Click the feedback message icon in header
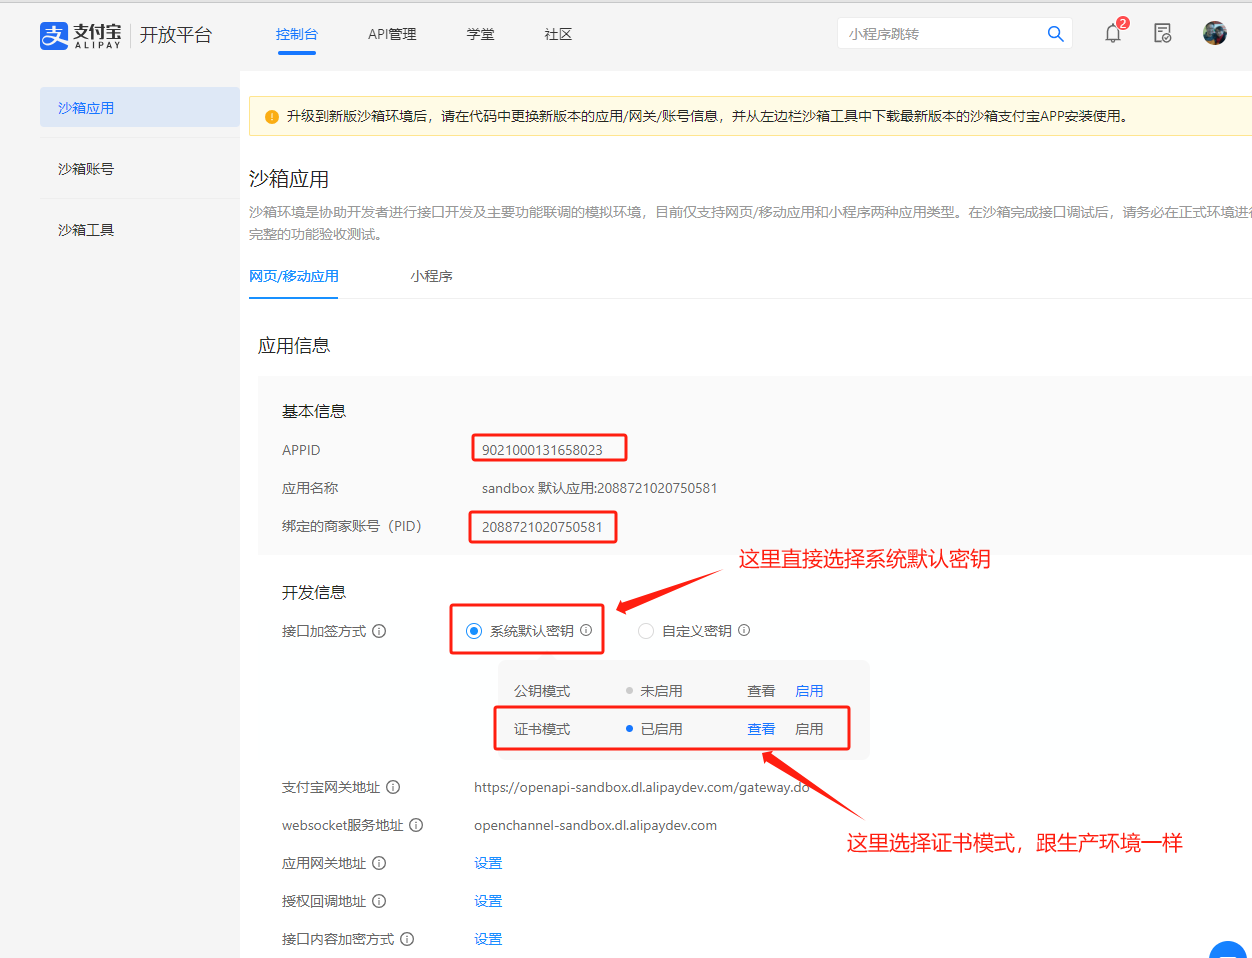The width and height of the screenshot is (1252, 958). [1162, 33]
